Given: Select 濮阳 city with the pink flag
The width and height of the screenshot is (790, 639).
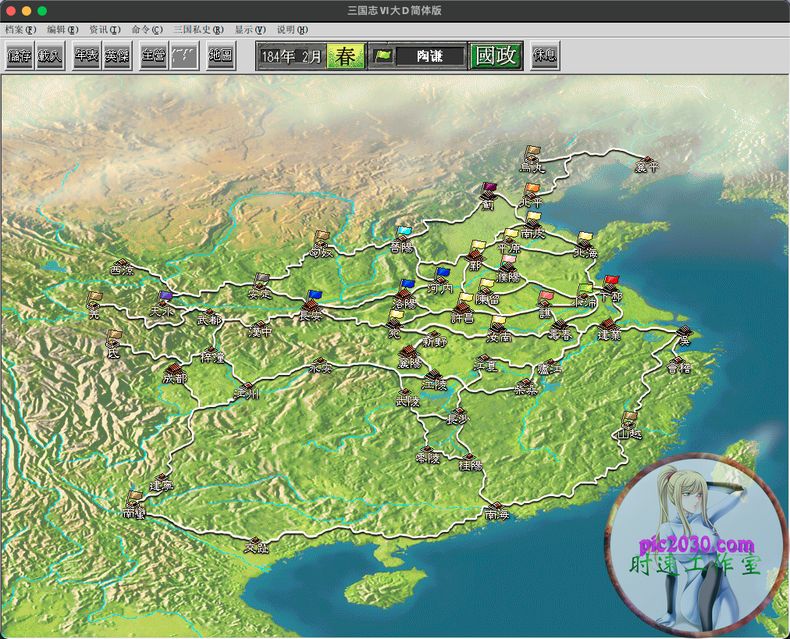Looking at the screenshot, I should tap(508, 269).
